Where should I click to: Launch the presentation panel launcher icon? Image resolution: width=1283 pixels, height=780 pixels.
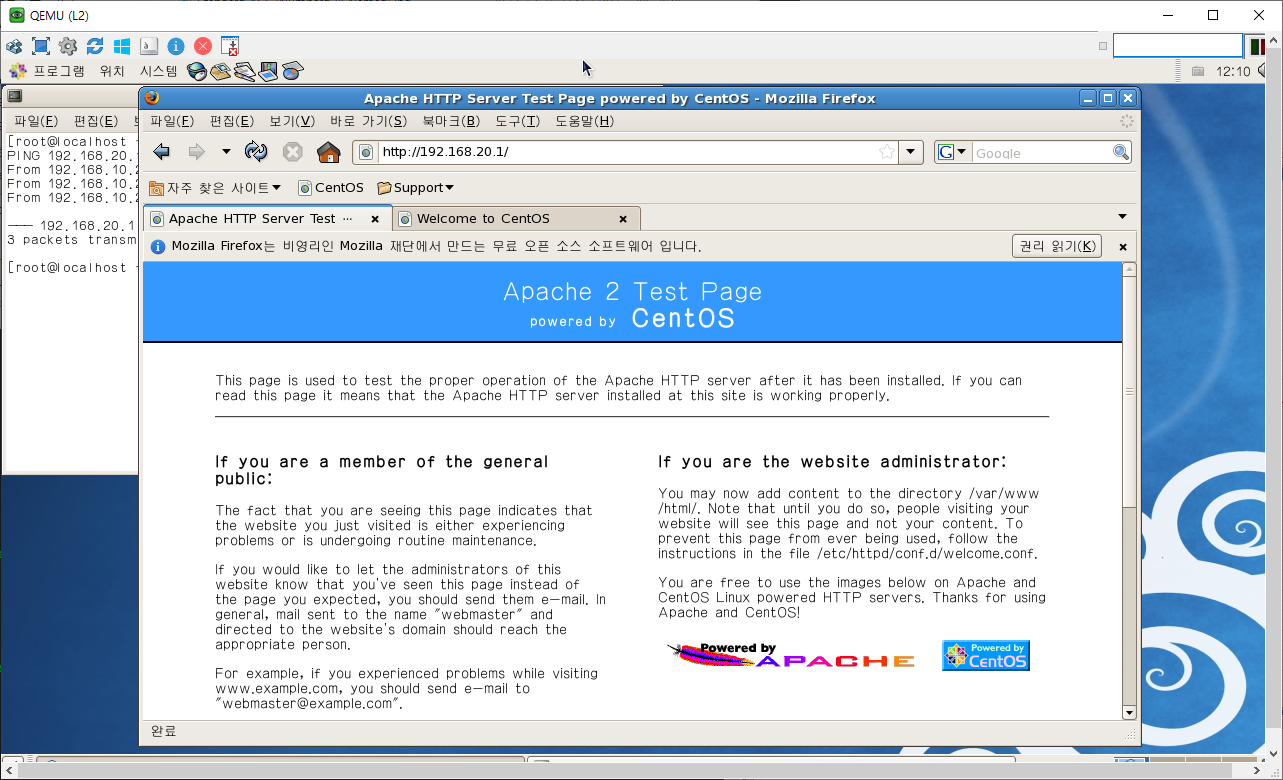pos(268,71)
